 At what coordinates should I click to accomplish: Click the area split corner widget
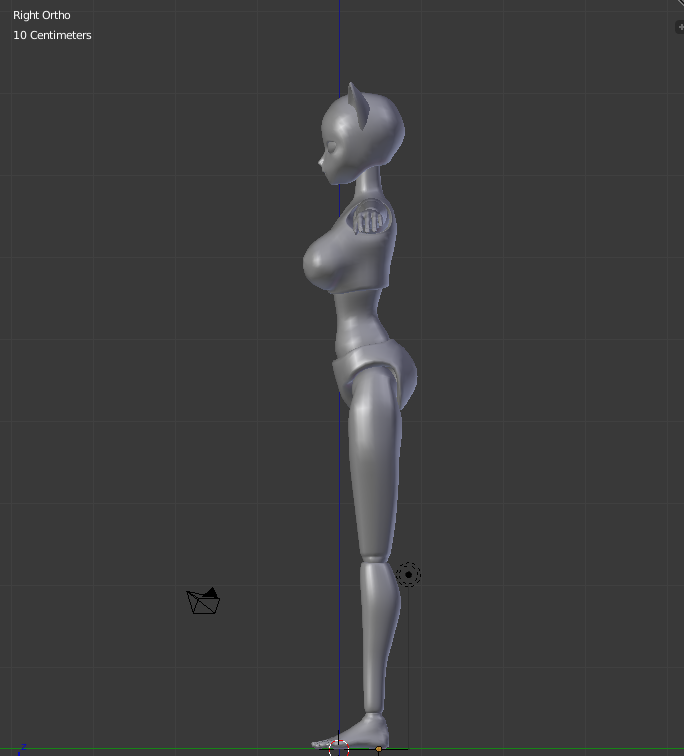click(x=679, y=3)
